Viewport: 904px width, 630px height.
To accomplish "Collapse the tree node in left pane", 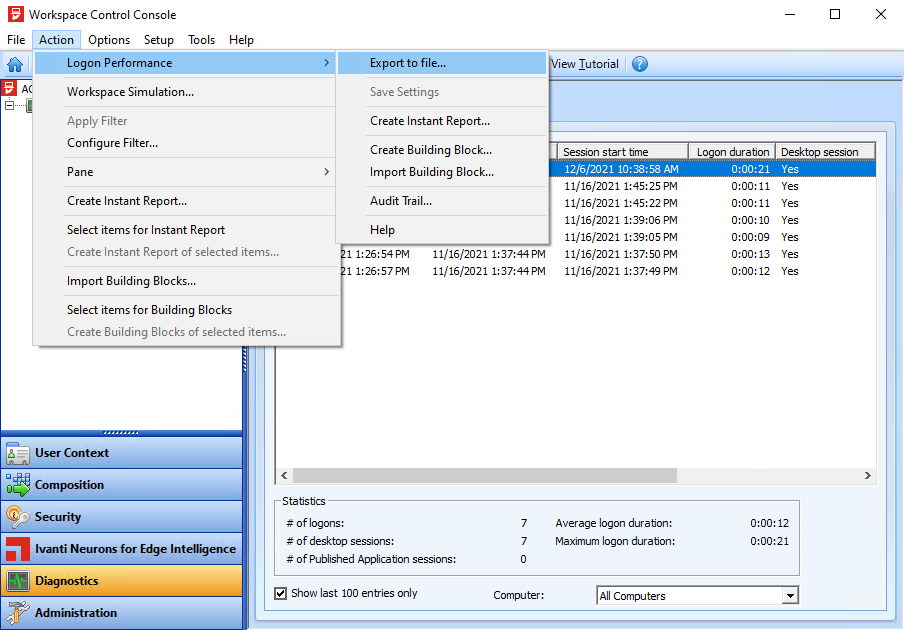I will (10, 105).
